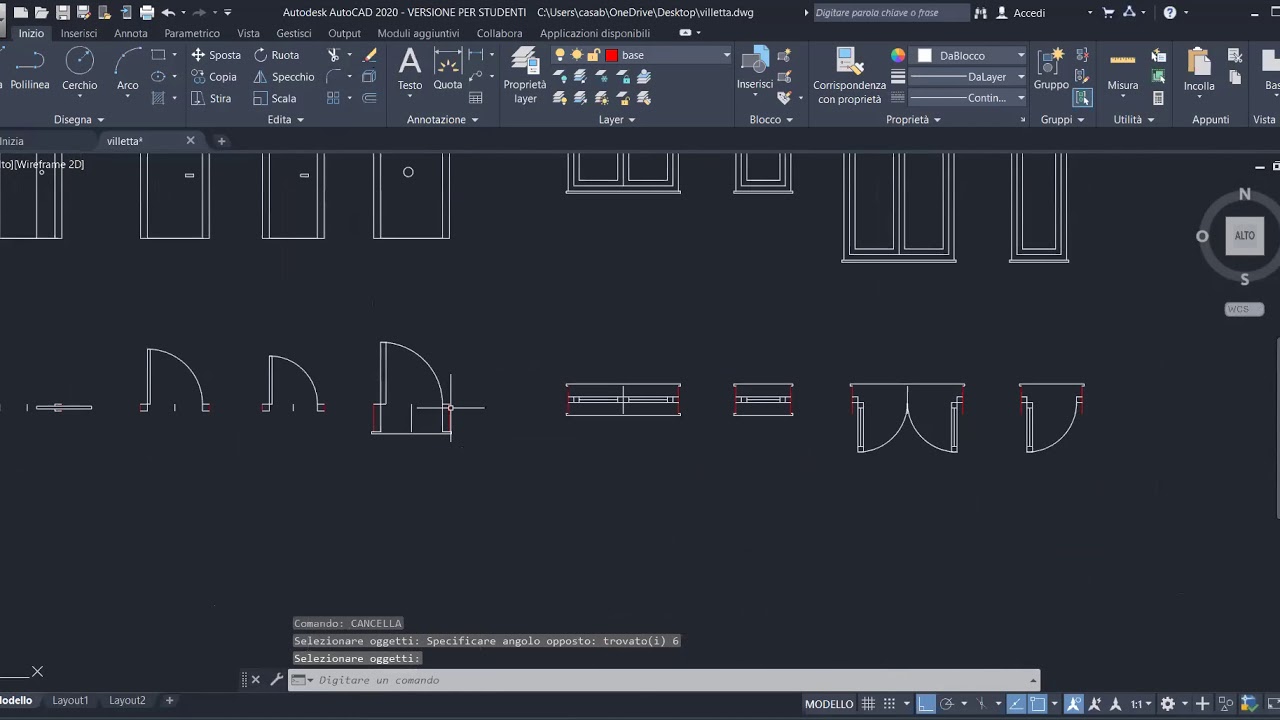Toggle the layer lock padlock icon
This screenshot has height=720, width=1280.
594,55
